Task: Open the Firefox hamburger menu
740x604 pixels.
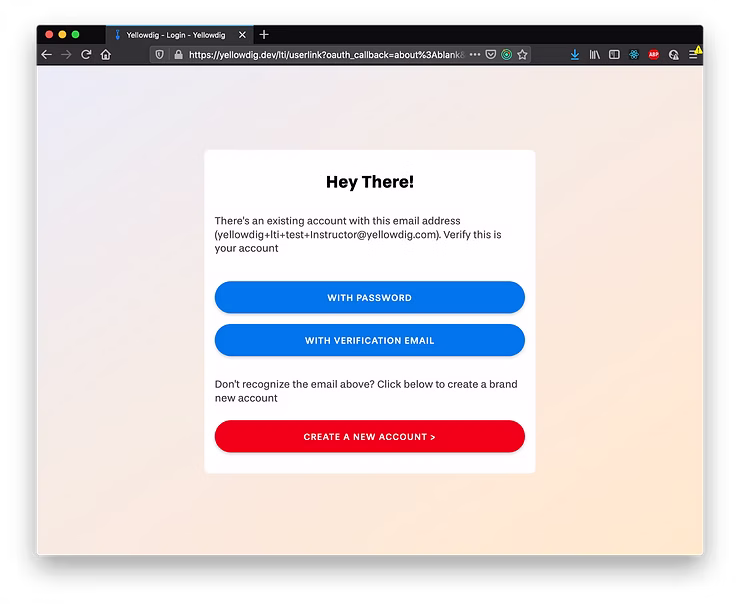Action: 694,55
